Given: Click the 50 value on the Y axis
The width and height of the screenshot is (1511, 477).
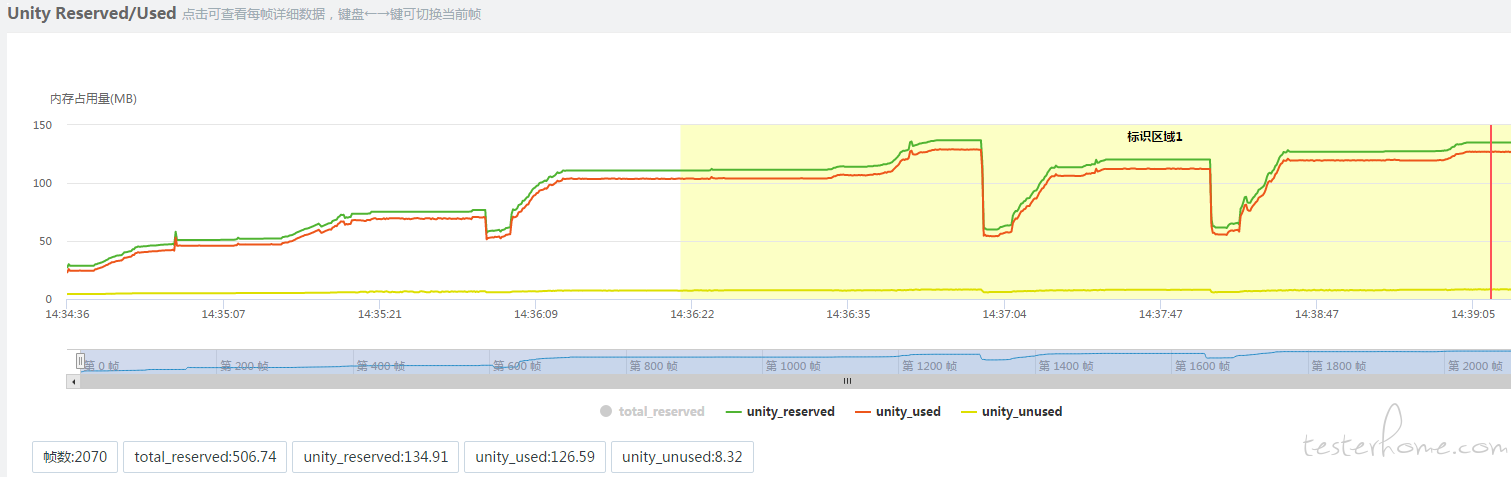Looking at the screenshot, I should tap(46, 241).
